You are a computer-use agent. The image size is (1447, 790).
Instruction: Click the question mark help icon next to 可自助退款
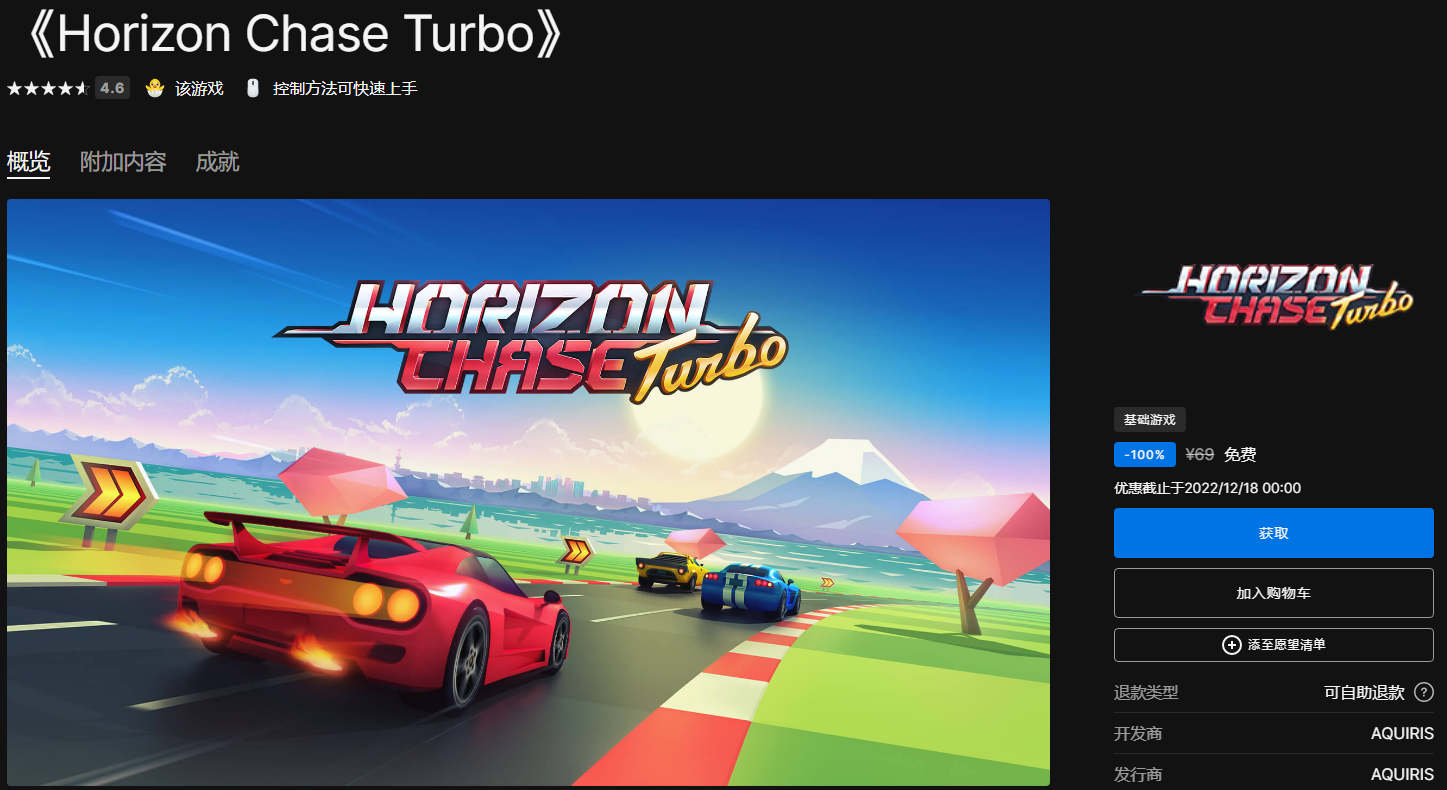click(1424, 692)
